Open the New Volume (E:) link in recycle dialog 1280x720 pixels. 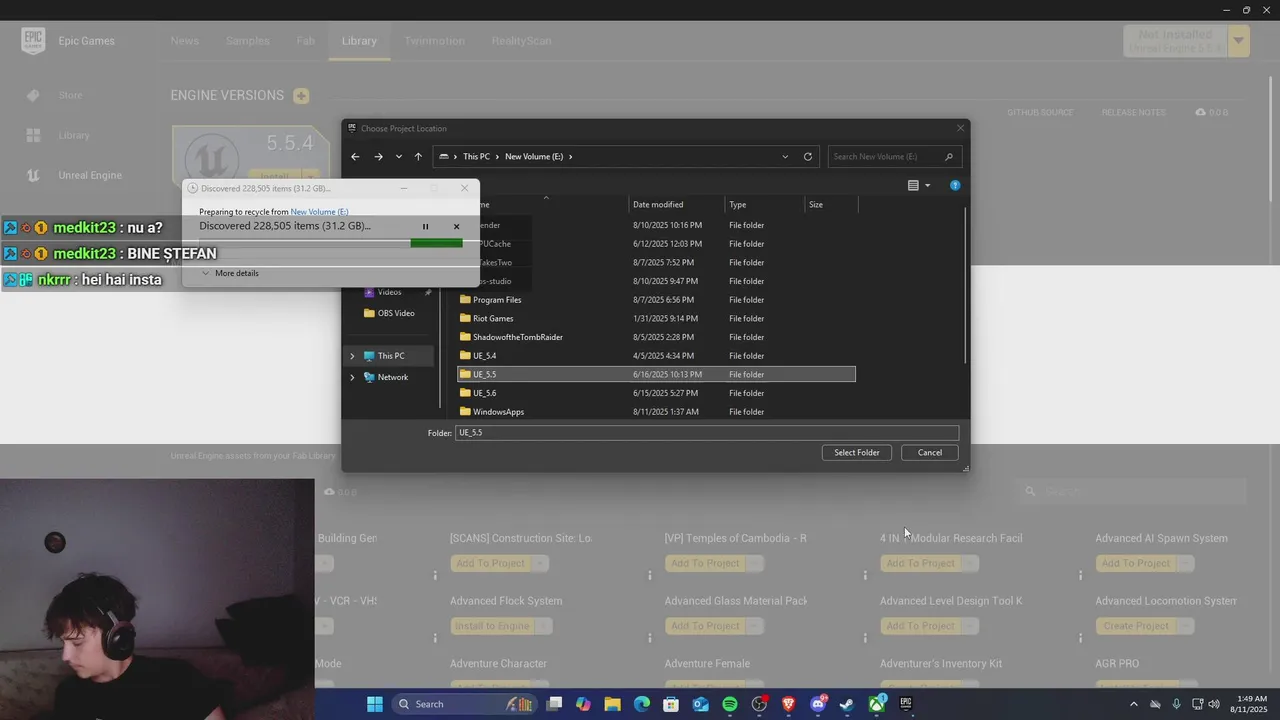point(319,212)
